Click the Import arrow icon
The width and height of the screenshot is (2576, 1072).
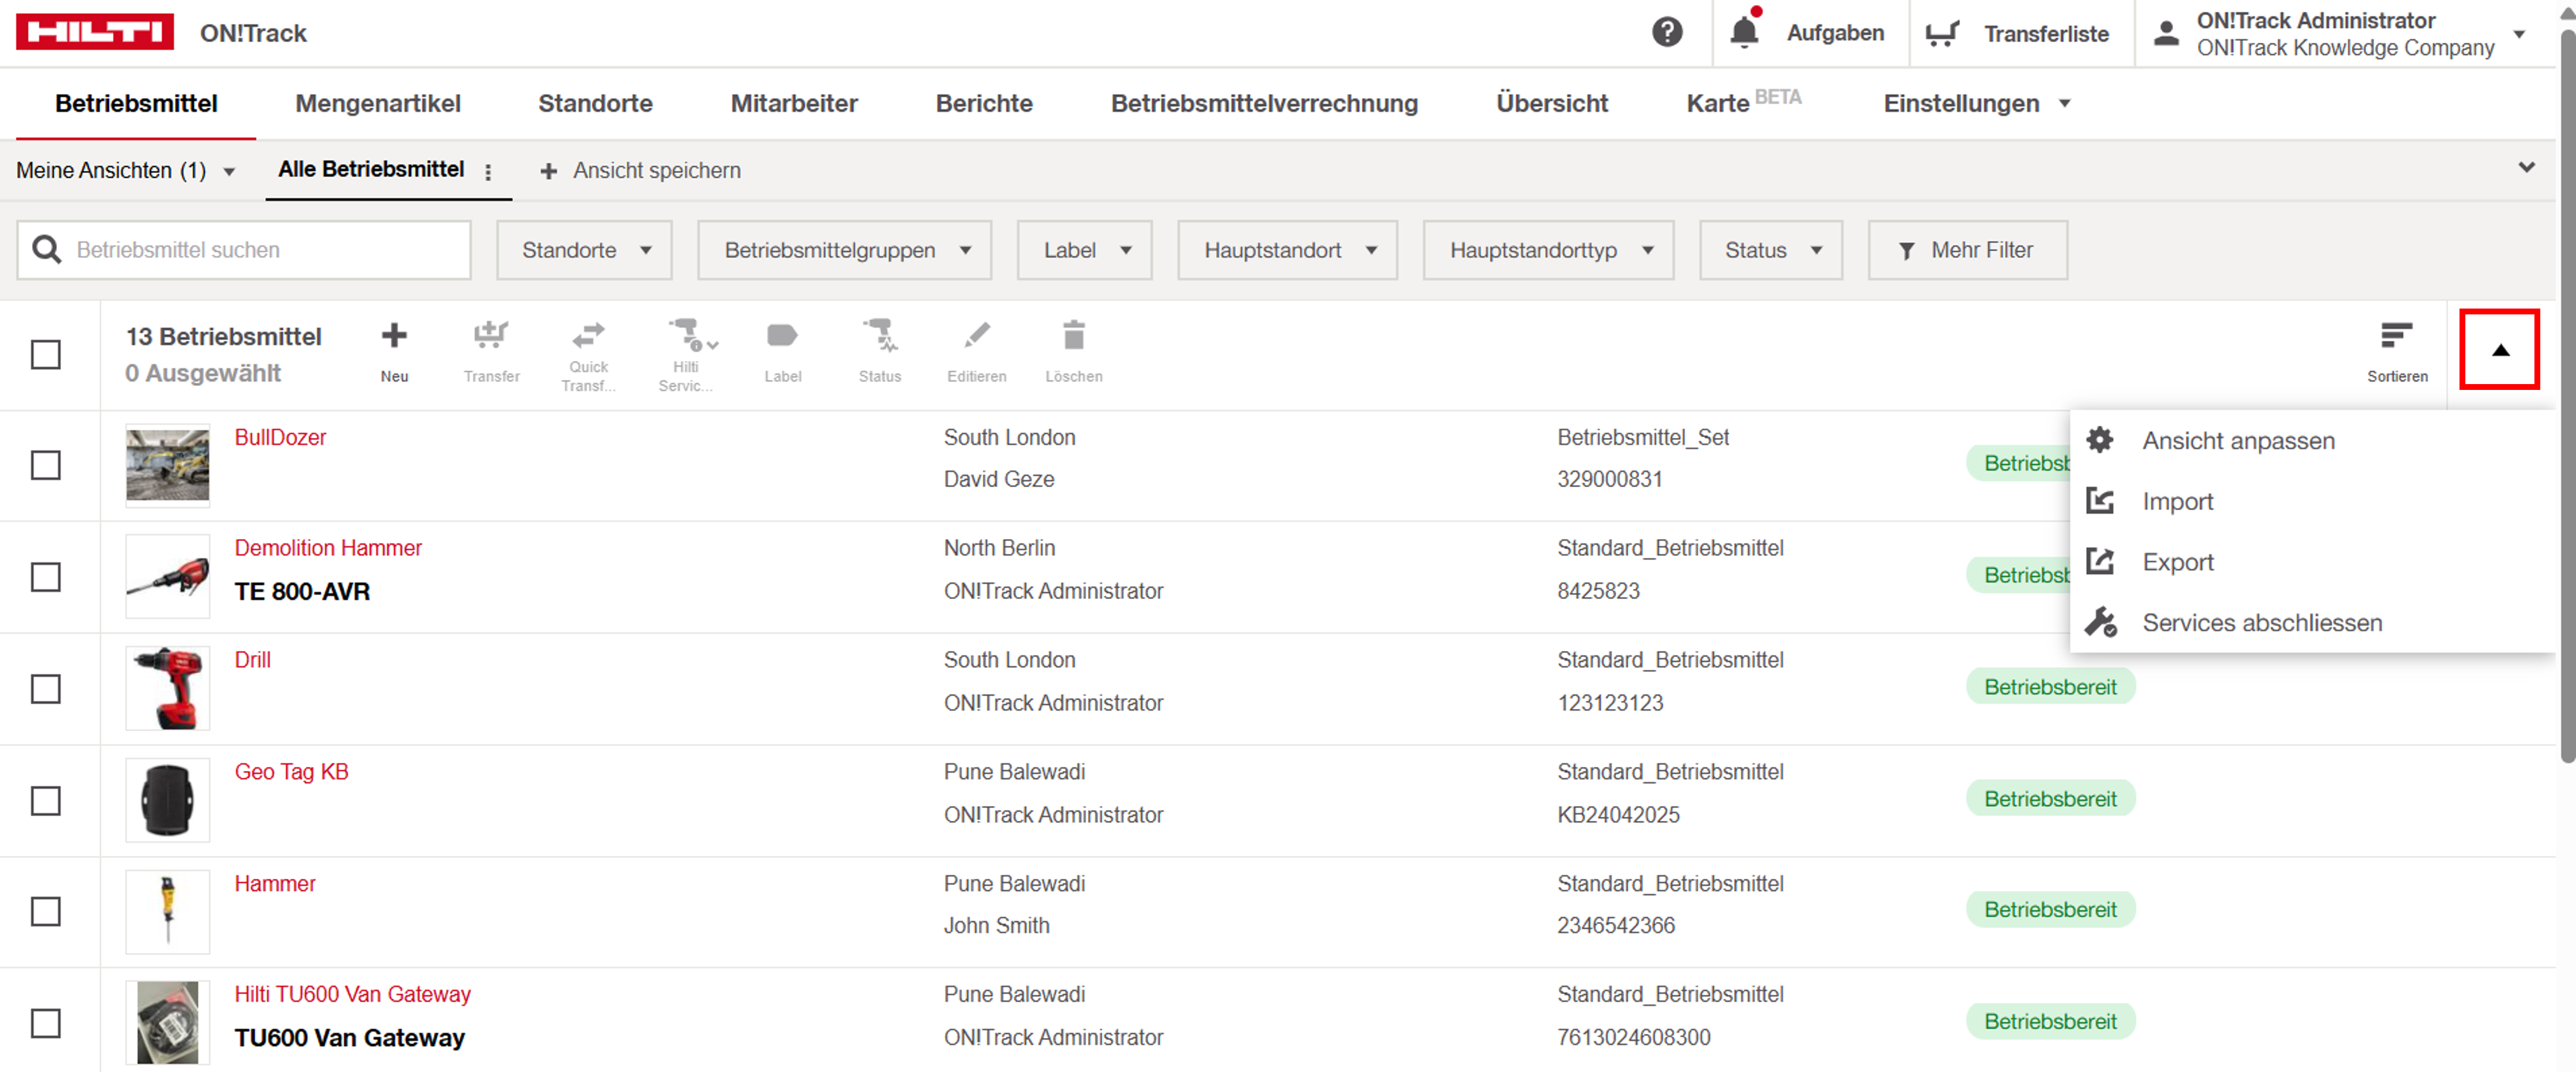coord(2100,501)
